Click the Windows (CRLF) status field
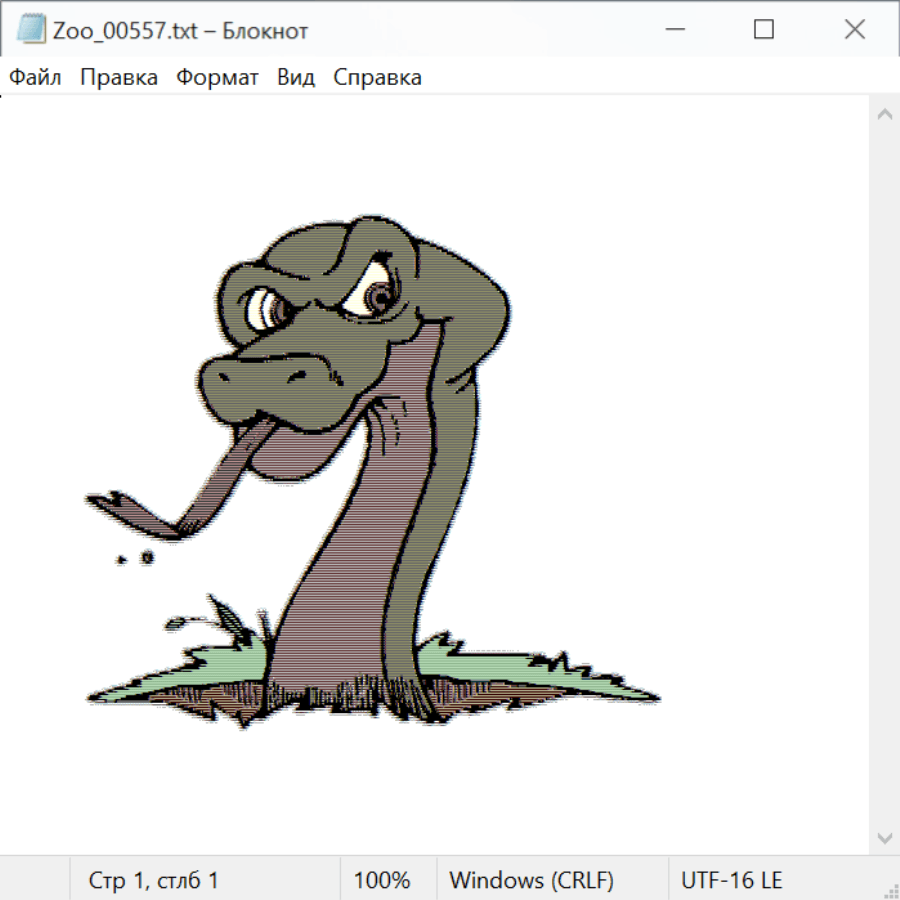 click(x=531, y=881)
